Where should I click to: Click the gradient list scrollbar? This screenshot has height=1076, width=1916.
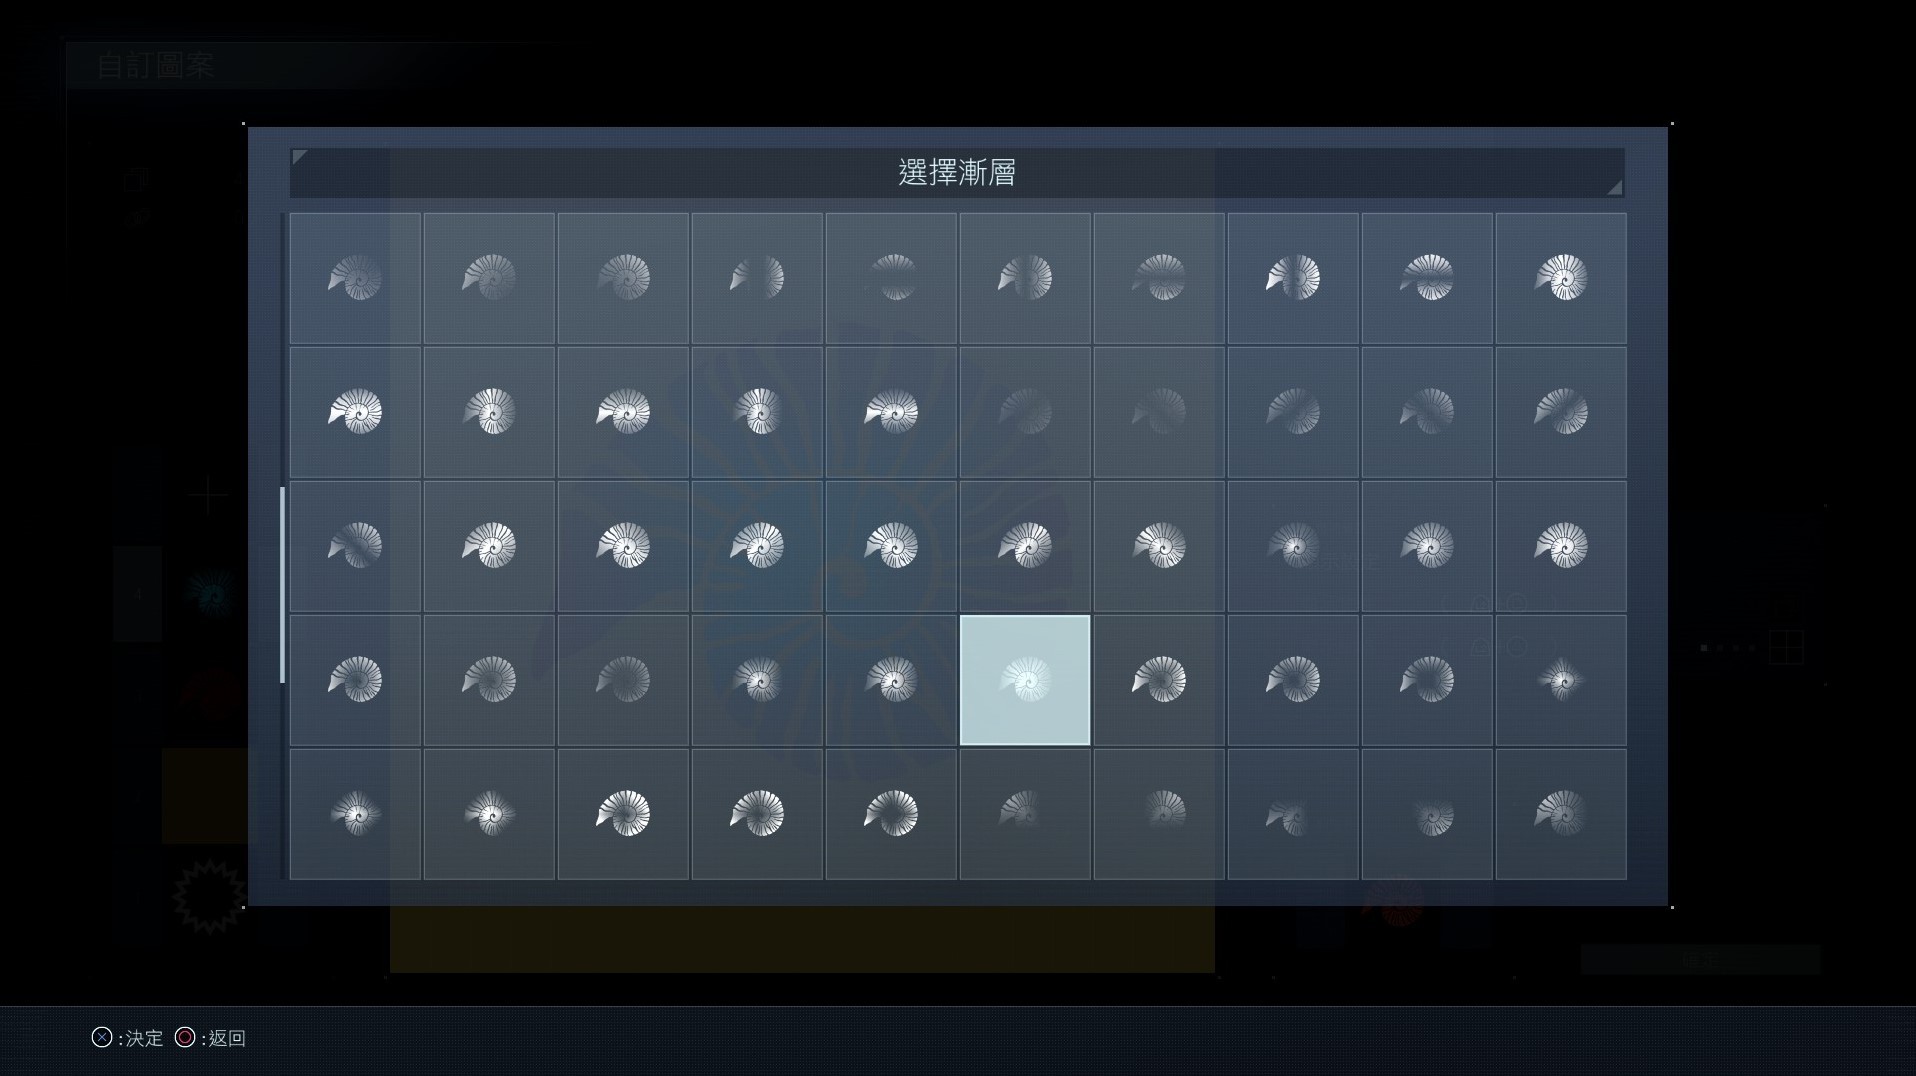pyautogui.click(x=283, y=585)
